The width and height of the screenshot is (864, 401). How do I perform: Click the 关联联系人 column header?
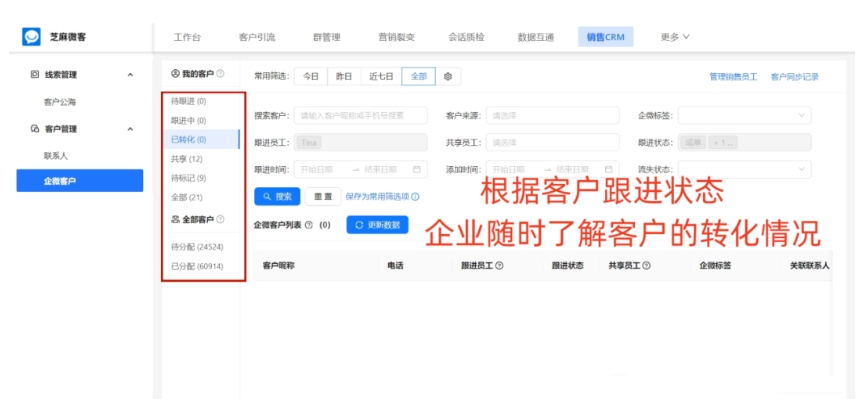coord(809,265)
